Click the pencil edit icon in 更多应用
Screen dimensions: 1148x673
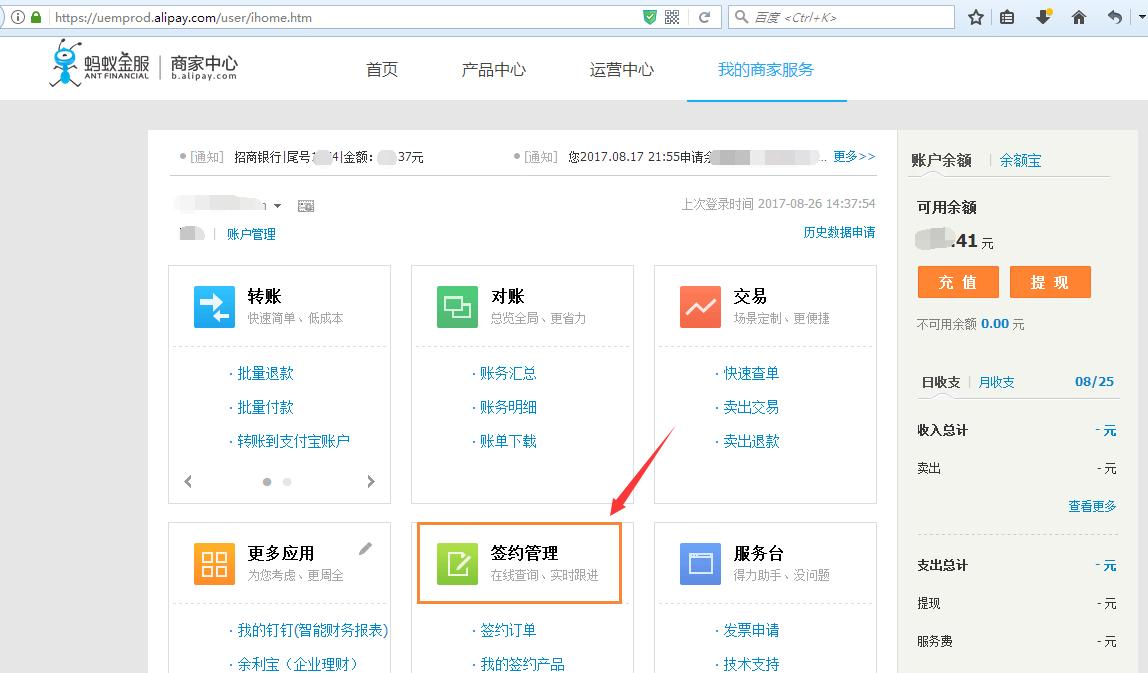(366, 548)
